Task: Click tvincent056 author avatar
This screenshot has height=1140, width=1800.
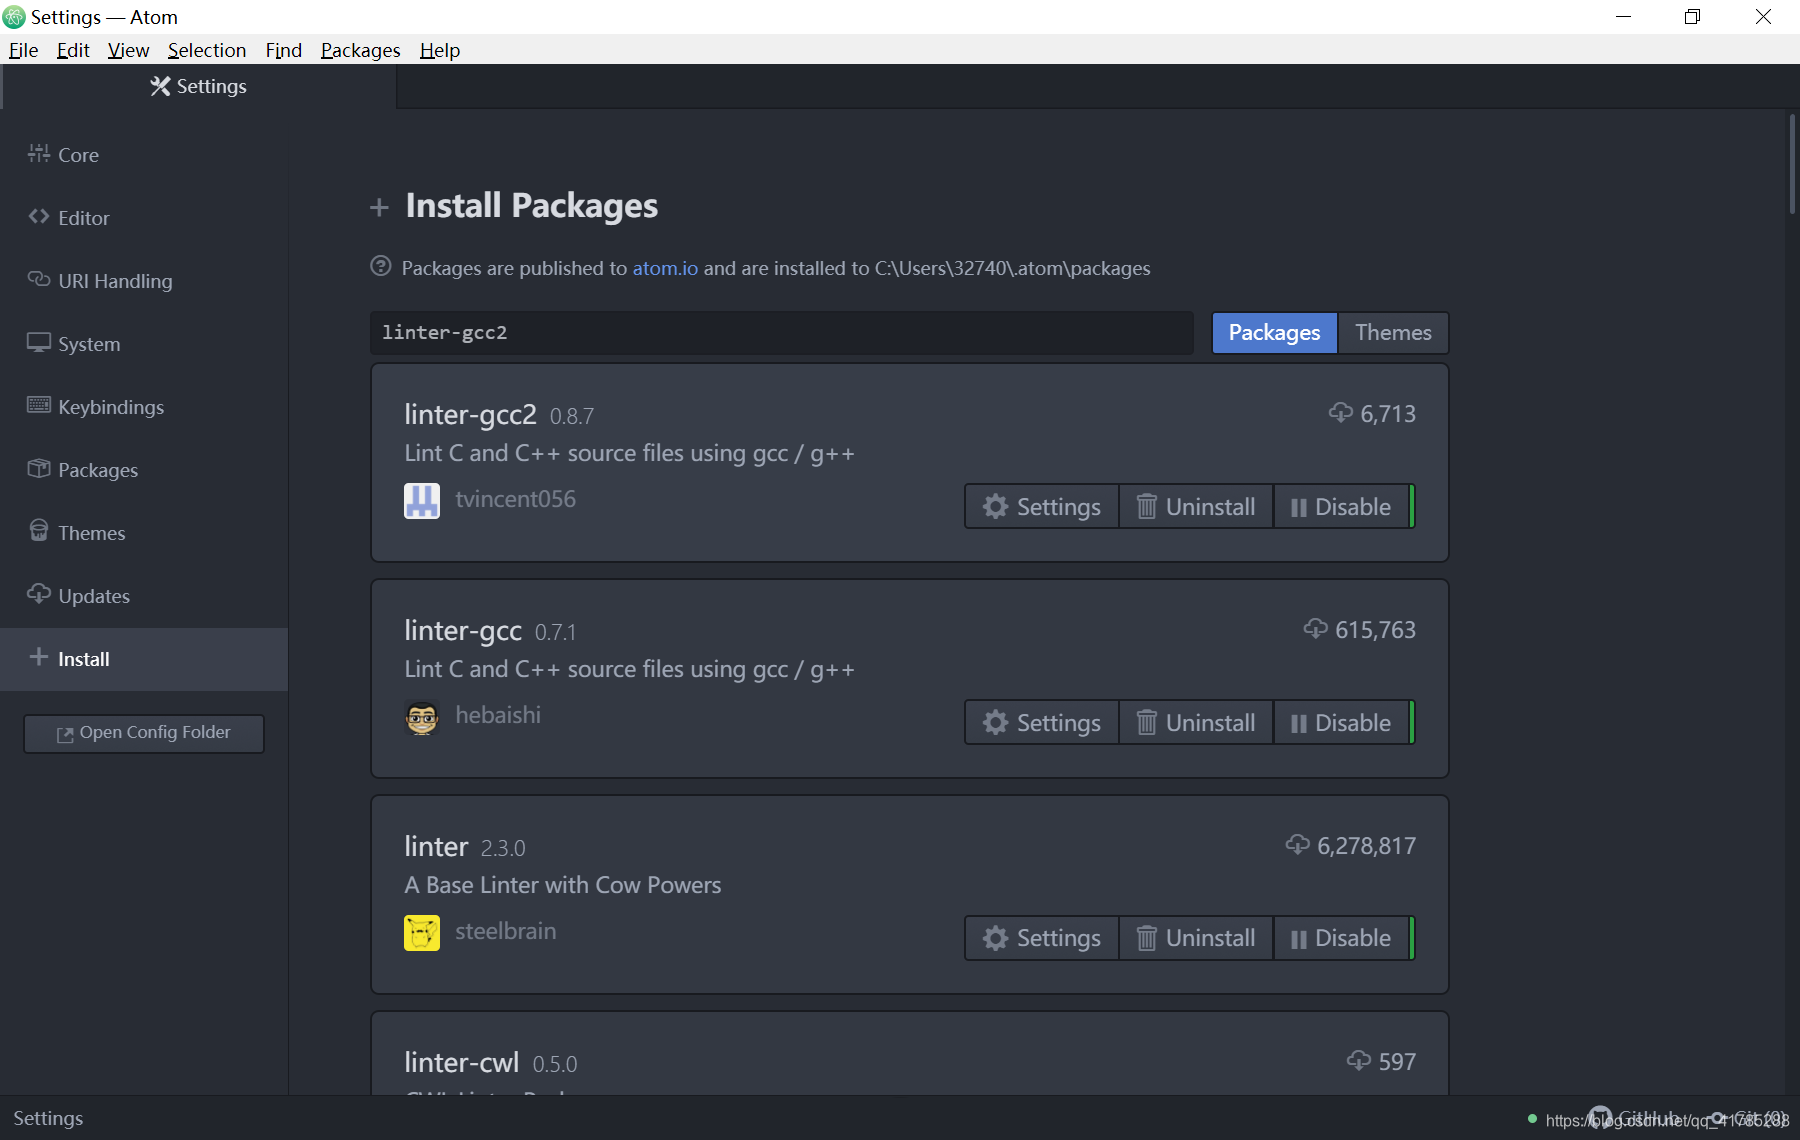Action: 422,500
